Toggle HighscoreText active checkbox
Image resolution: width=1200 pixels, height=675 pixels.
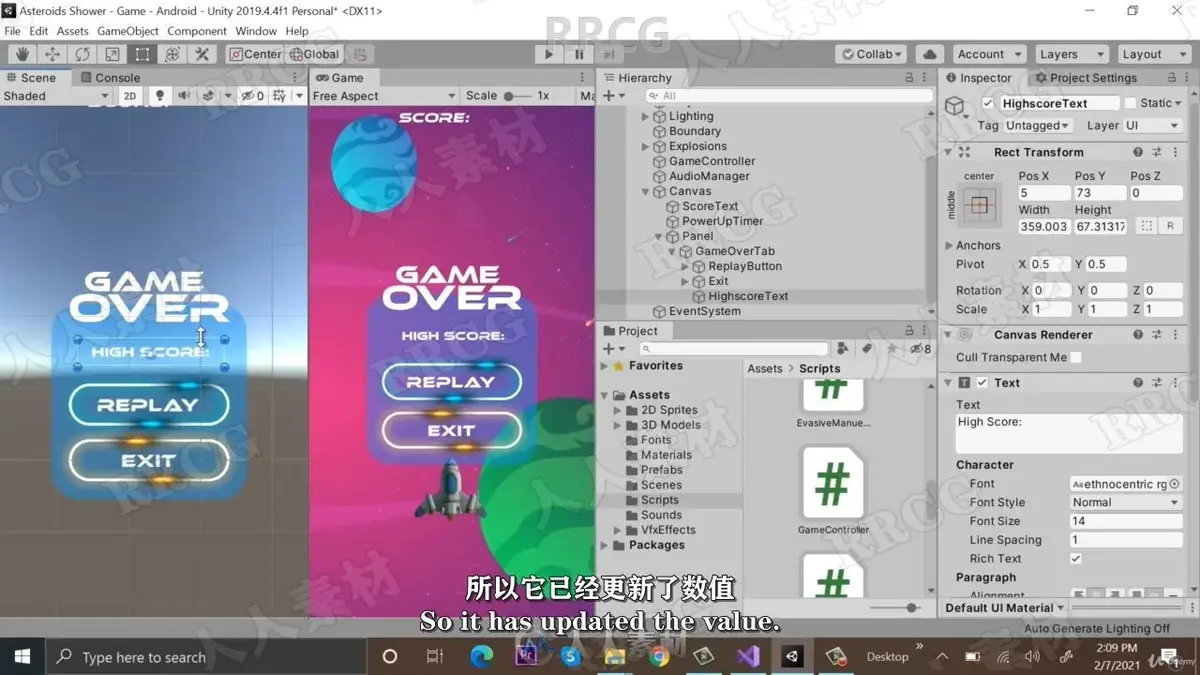click(988, 103)
